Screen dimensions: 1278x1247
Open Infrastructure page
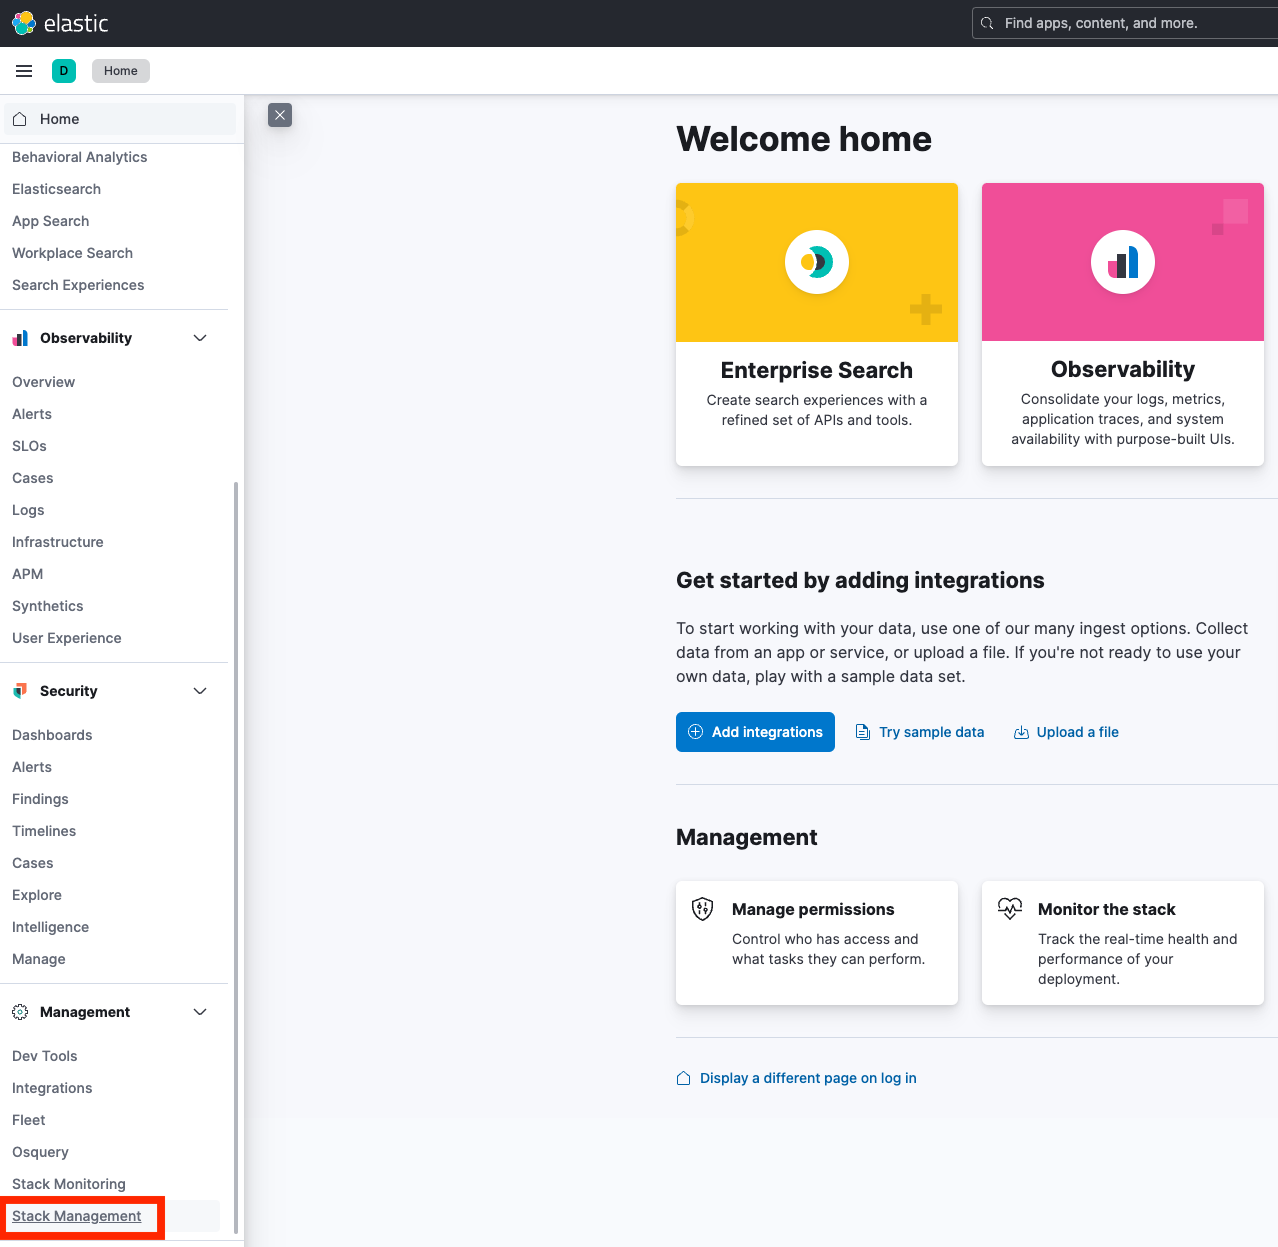[x=58, y=542]
